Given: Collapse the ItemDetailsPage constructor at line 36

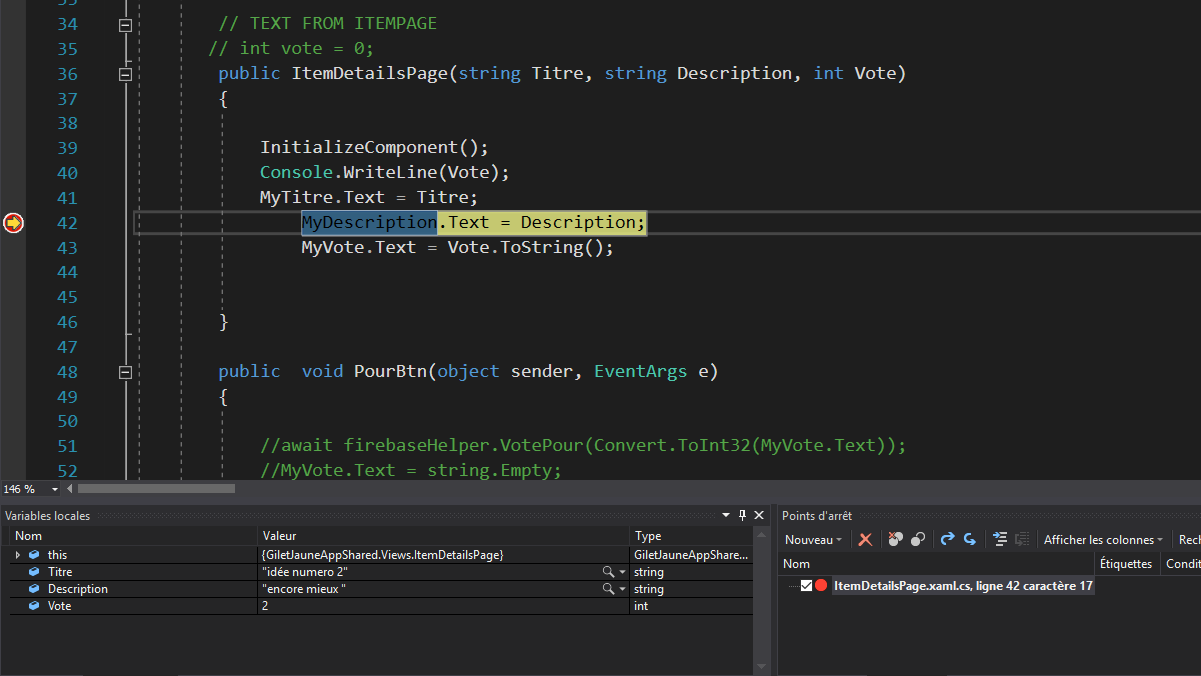Looking at the screenshot, I should [125, 74].
